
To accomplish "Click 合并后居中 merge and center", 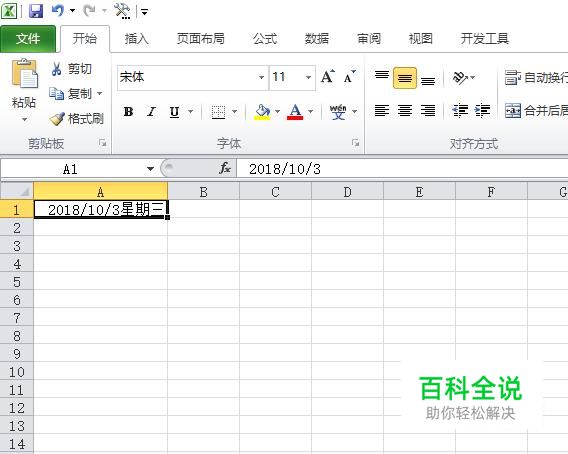I will point(536,110).
